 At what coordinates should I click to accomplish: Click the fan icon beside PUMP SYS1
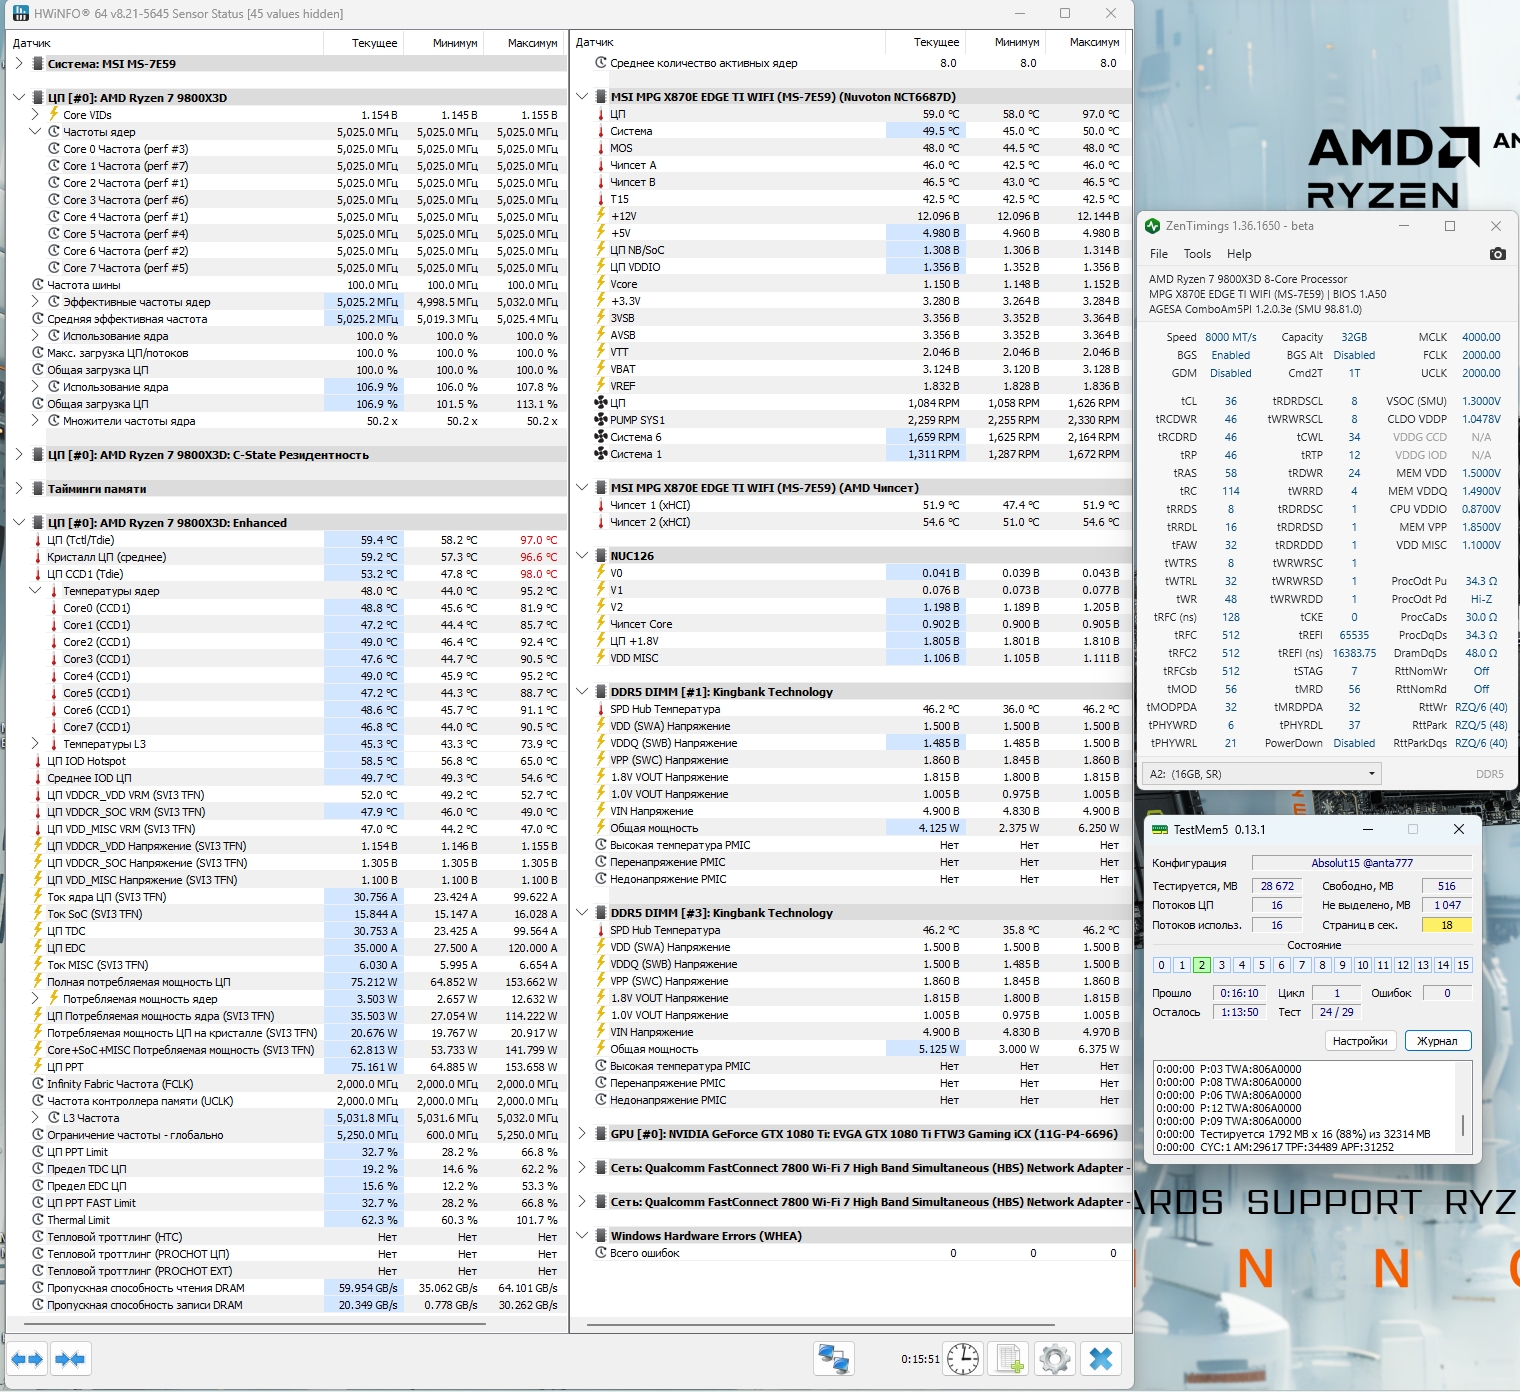coord(601,420)
